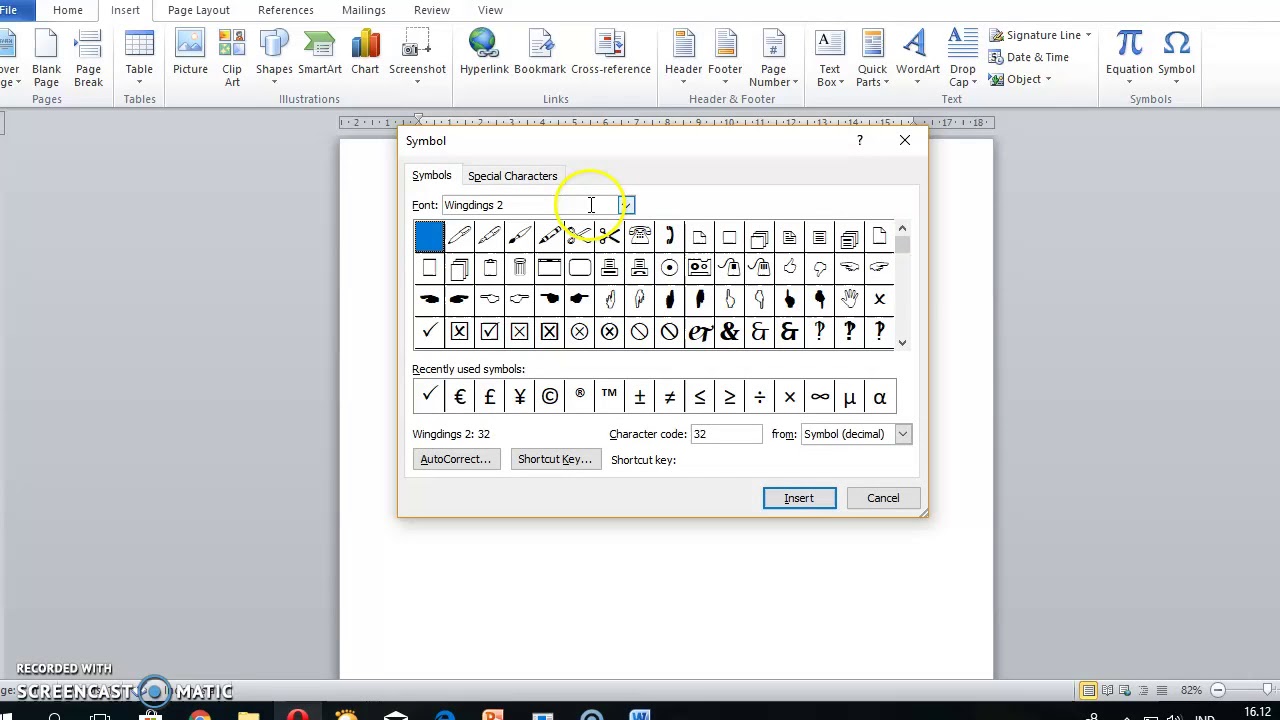Insert a Page Break
The image size is (1280, 720).
coord(88,58)
